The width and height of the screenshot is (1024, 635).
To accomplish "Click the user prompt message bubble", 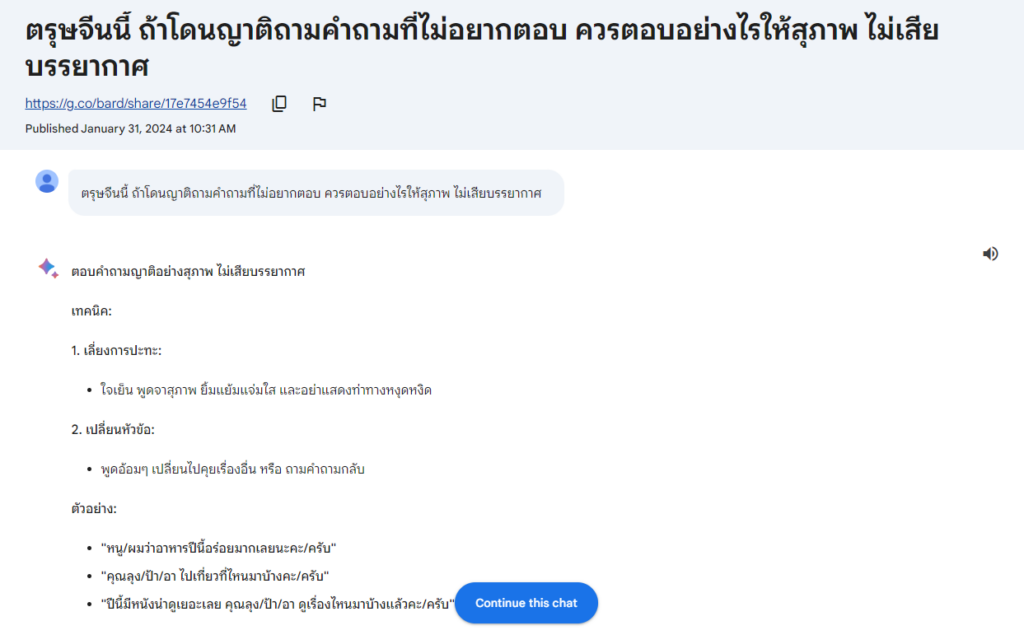I will click(x=315, y=193).
